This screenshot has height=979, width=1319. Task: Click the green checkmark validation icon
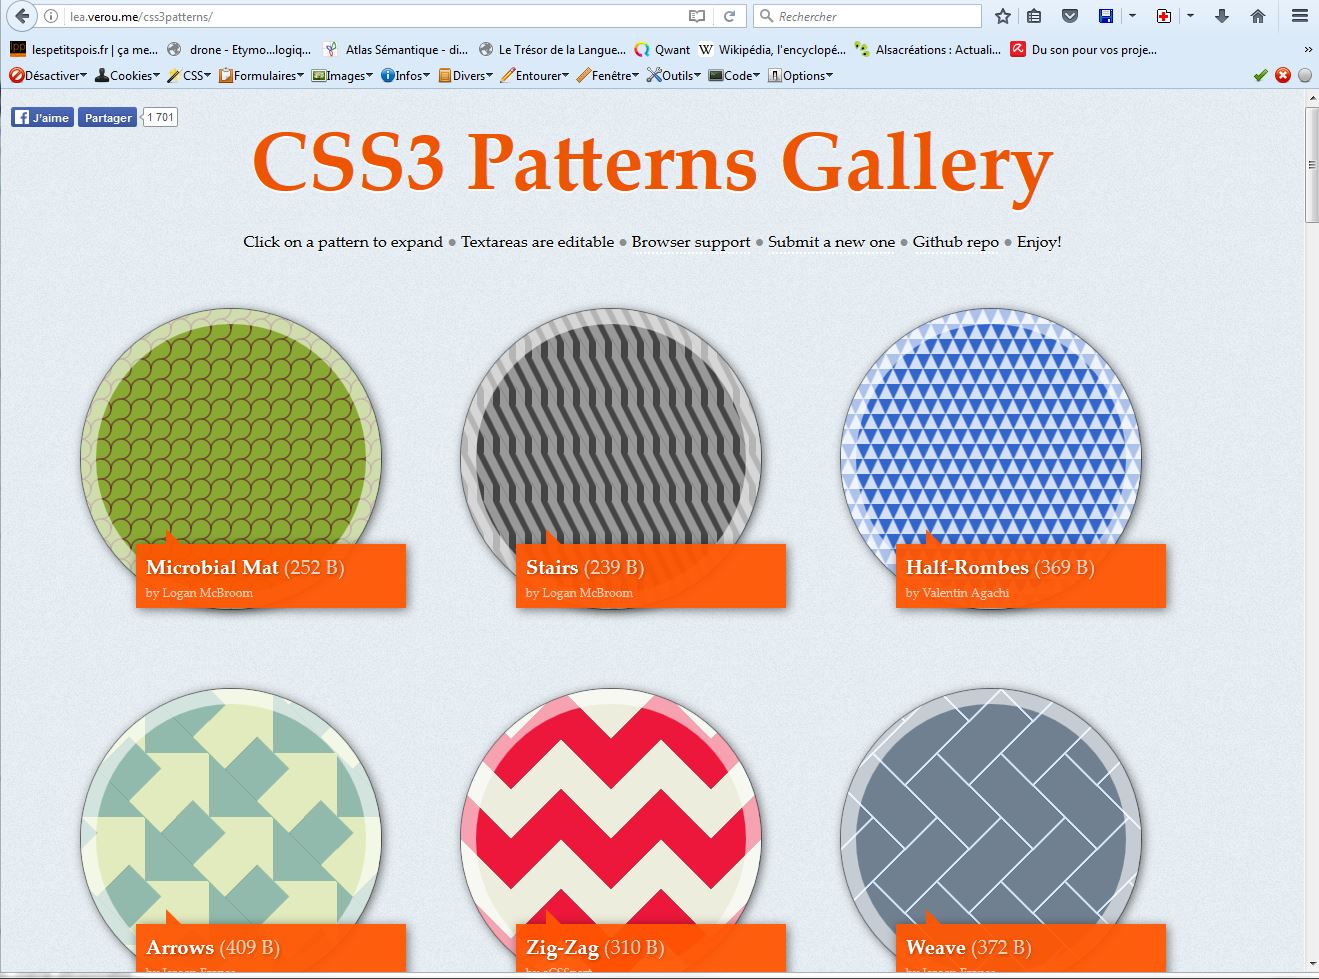tap(1260, 75)
